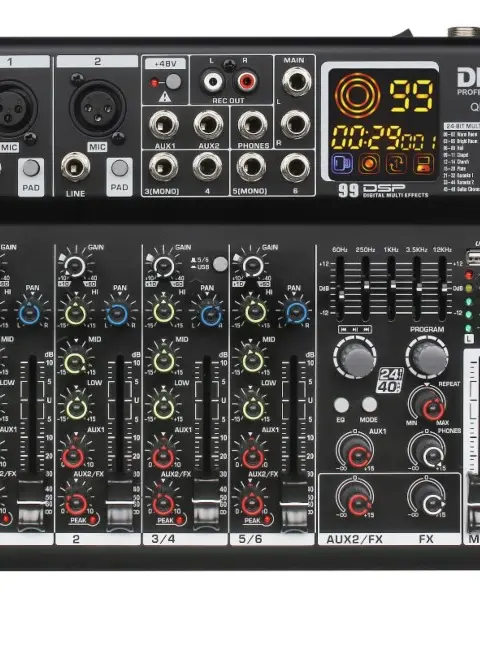Tap the repeat-one icon on the display

click(x=396, y=163)
